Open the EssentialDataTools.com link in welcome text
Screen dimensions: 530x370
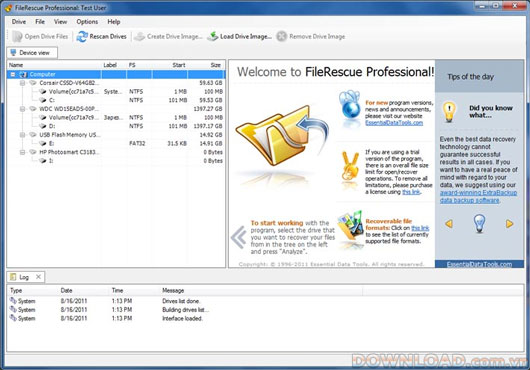click(x=394, y=123)
